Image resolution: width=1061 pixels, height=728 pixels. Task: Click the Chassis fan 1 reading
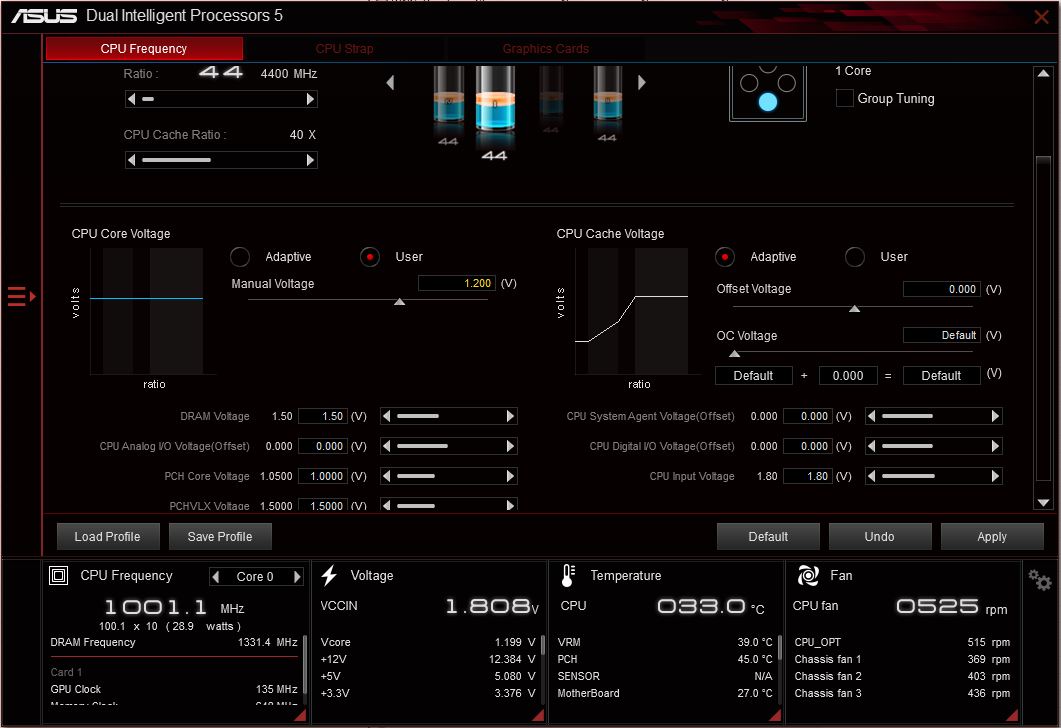pyautogui.click(x=902, y=659)
